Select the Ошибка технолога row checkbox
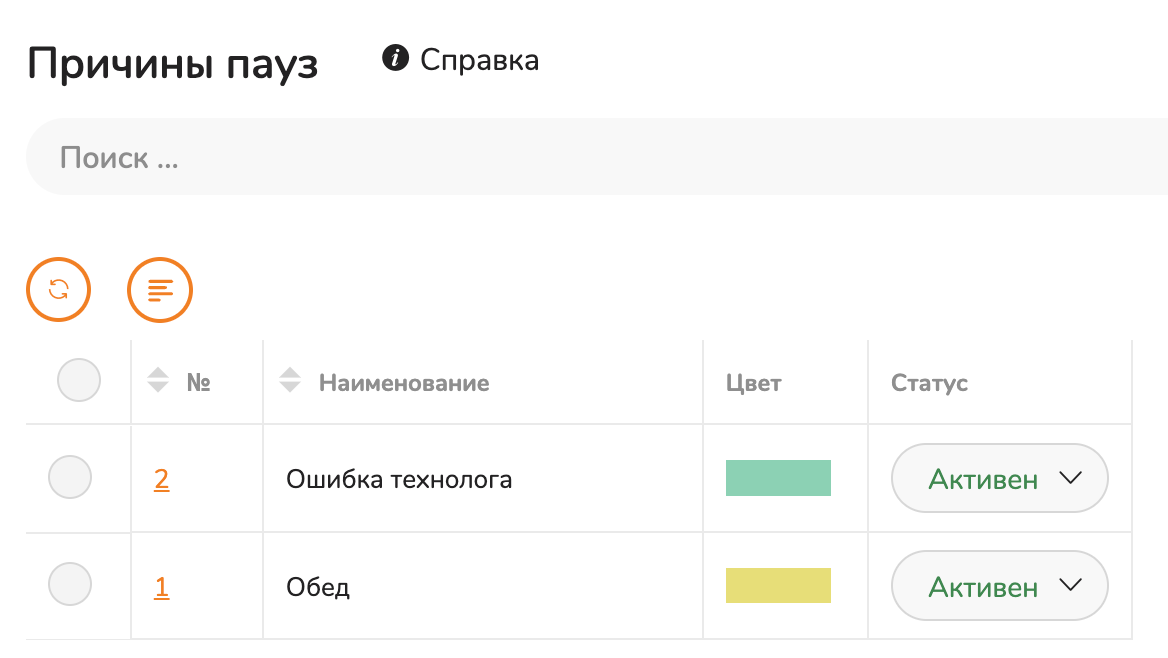Viewport: 1168px width, 658px height. pos(70,477)
